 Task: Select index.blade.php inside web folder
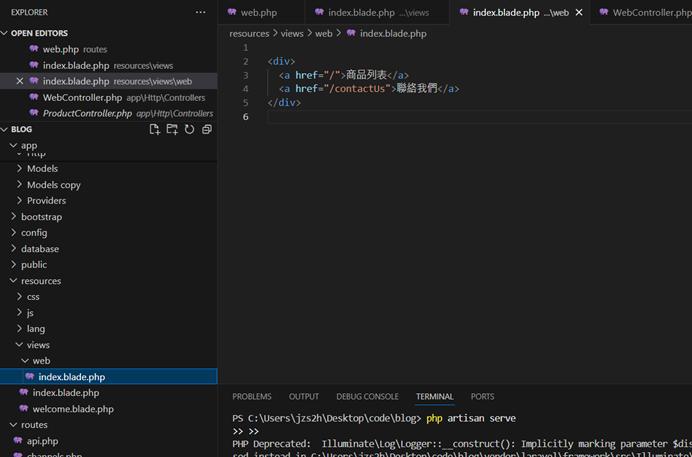109,376
